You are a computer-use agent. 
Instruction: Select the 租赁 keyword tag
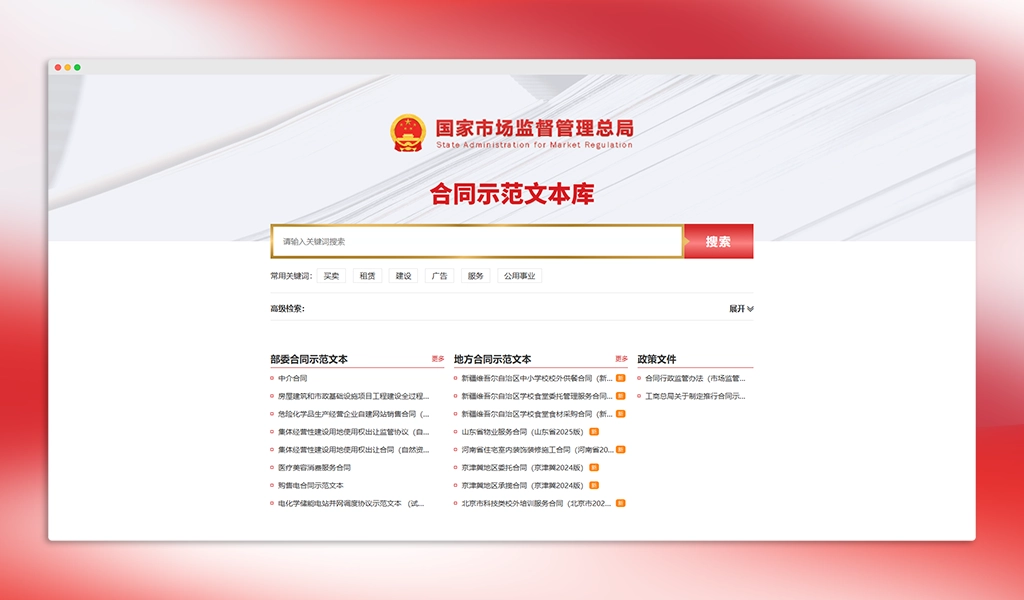point(367,276)
